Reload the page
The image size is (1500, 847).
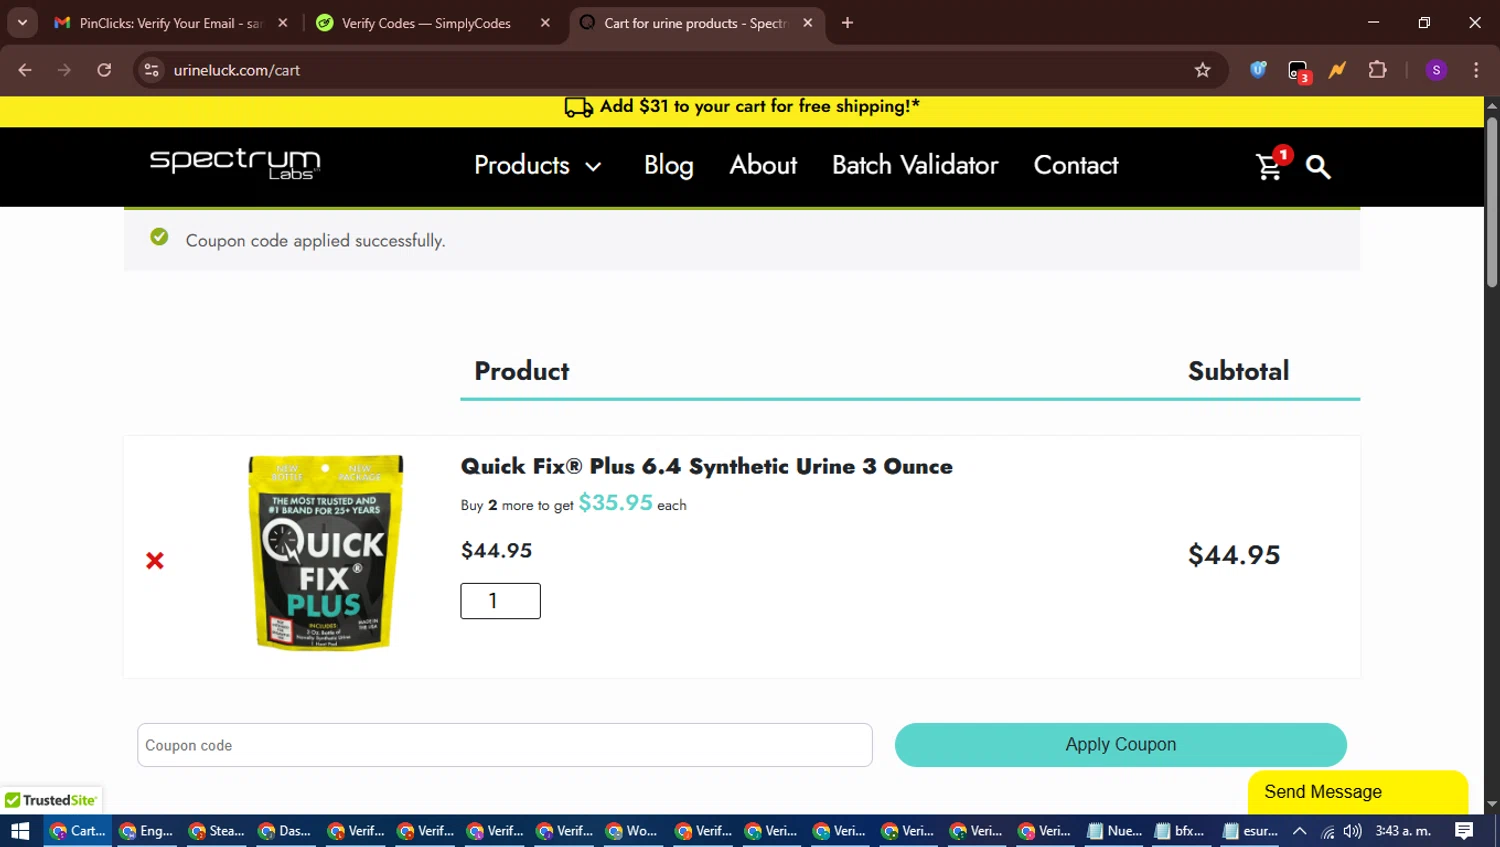[104, 70]
